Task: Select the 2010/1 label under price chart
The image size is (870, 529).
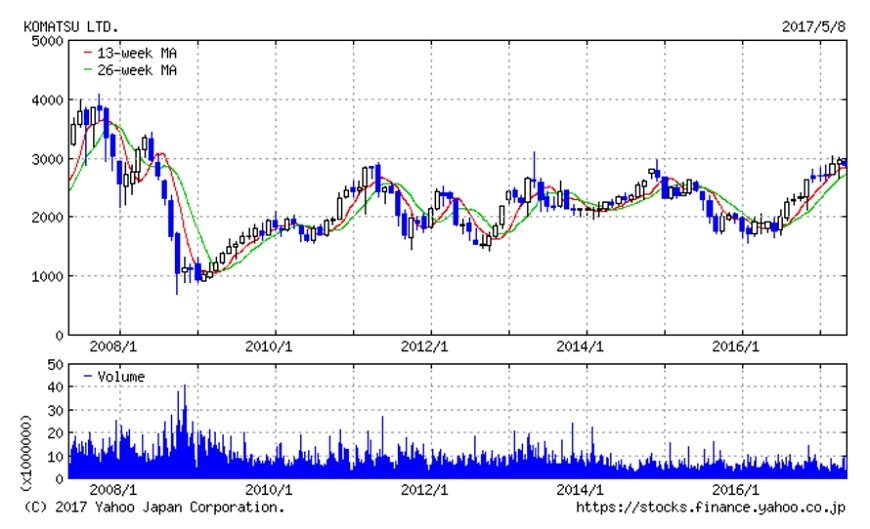Action: click(269, 347)
